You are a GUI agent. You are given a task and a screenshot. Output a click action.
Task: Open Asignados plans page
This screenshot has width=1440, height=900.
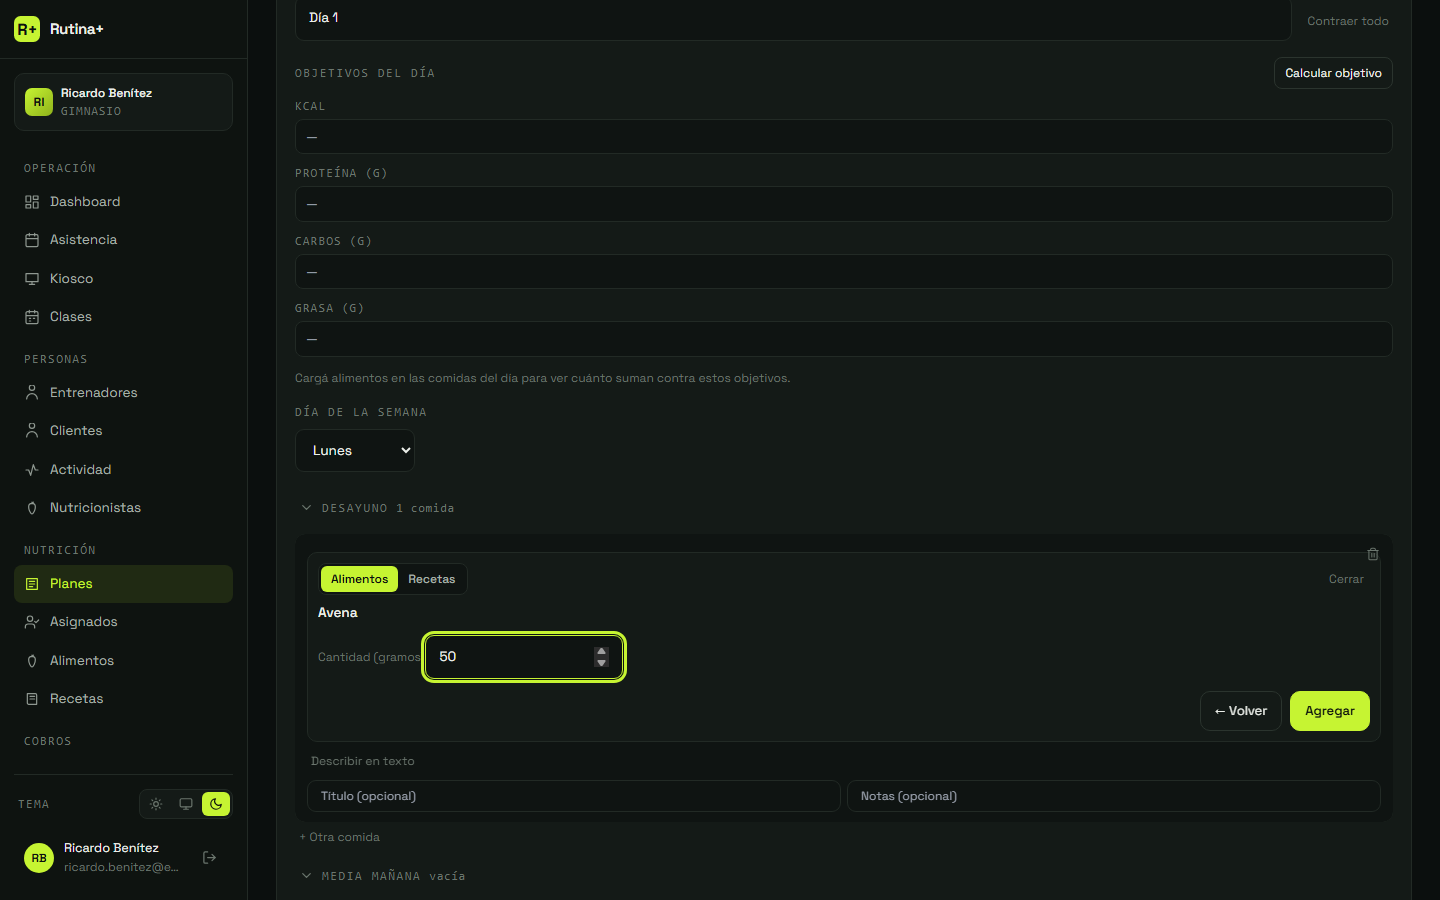click(123, 622)
